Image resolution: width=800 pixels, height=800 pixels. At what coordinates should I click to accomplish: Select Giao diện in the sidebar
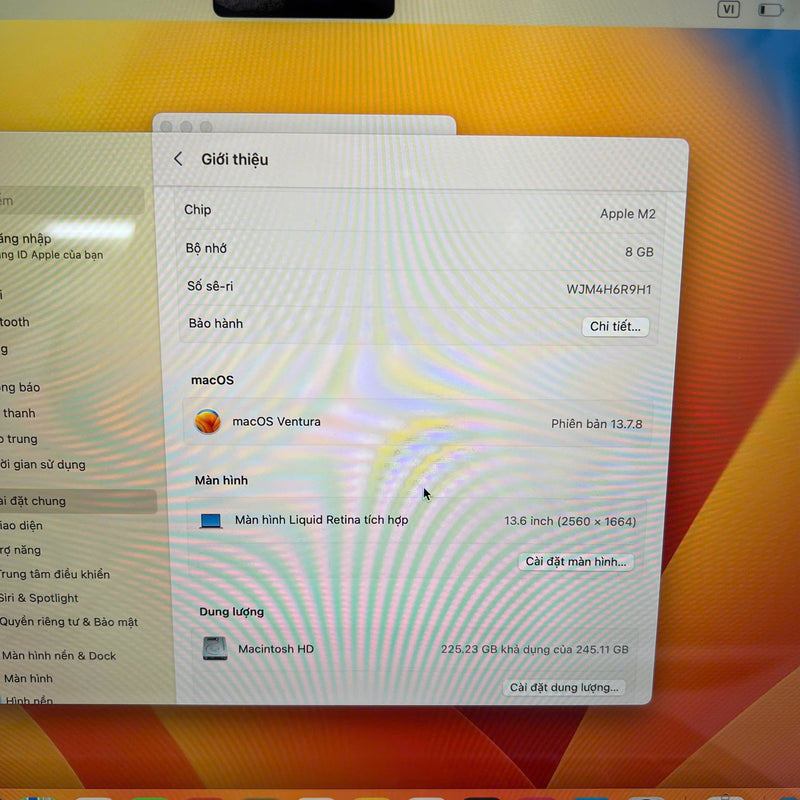click(25, 526)
